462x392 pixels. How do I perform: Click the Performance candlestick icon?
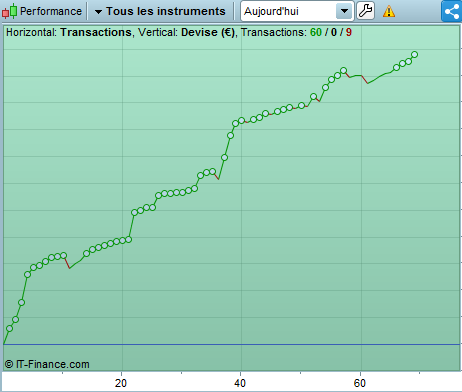[9, 11]
